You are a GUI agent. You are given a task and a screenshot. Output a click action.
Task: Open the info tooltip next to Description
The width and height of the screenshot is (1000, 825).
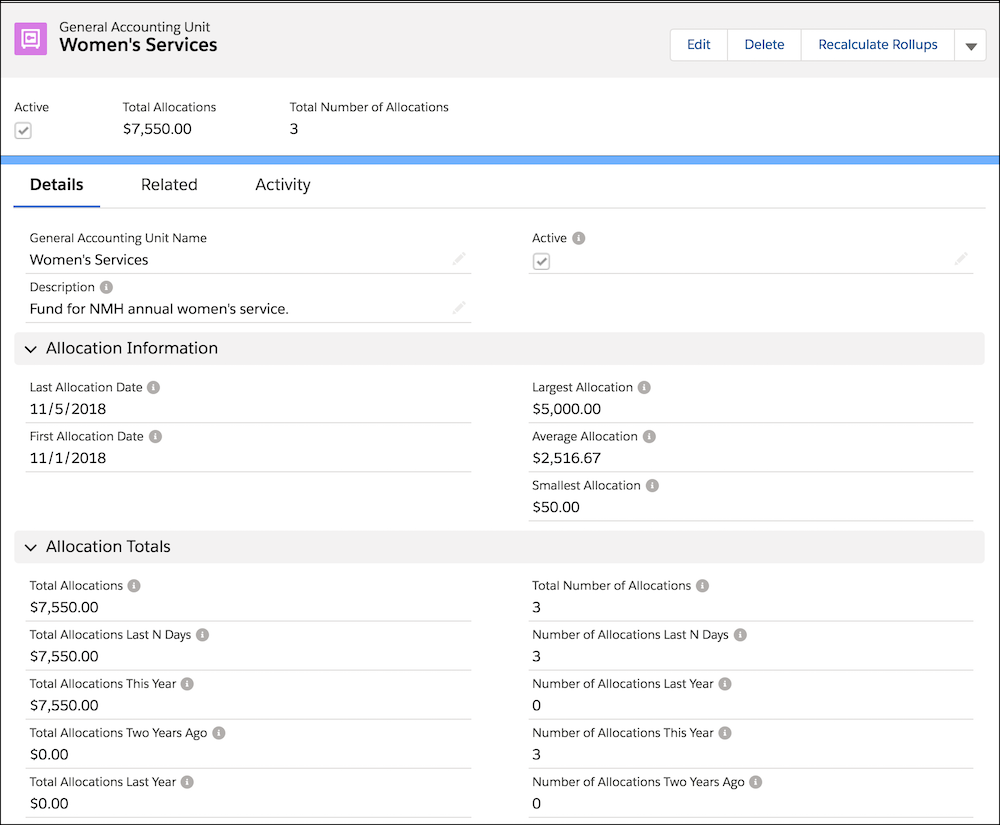(x=108, y=287)
